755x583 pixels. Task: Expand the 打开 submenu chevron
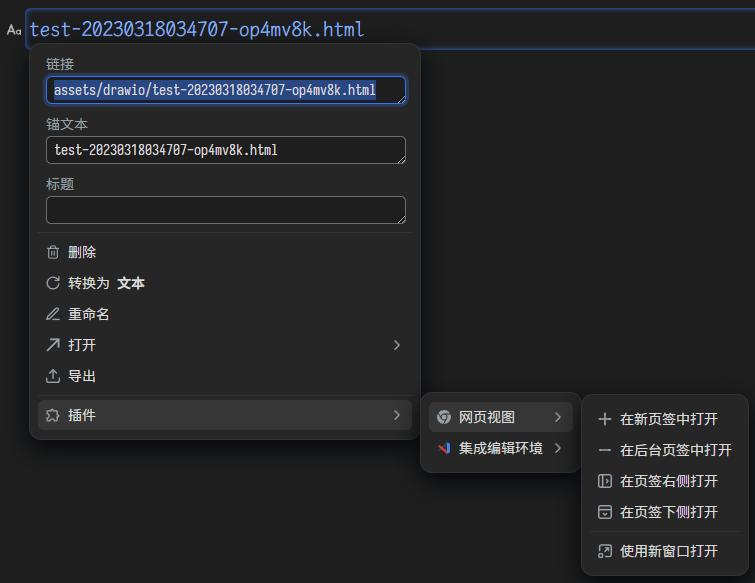pos(397,345)
